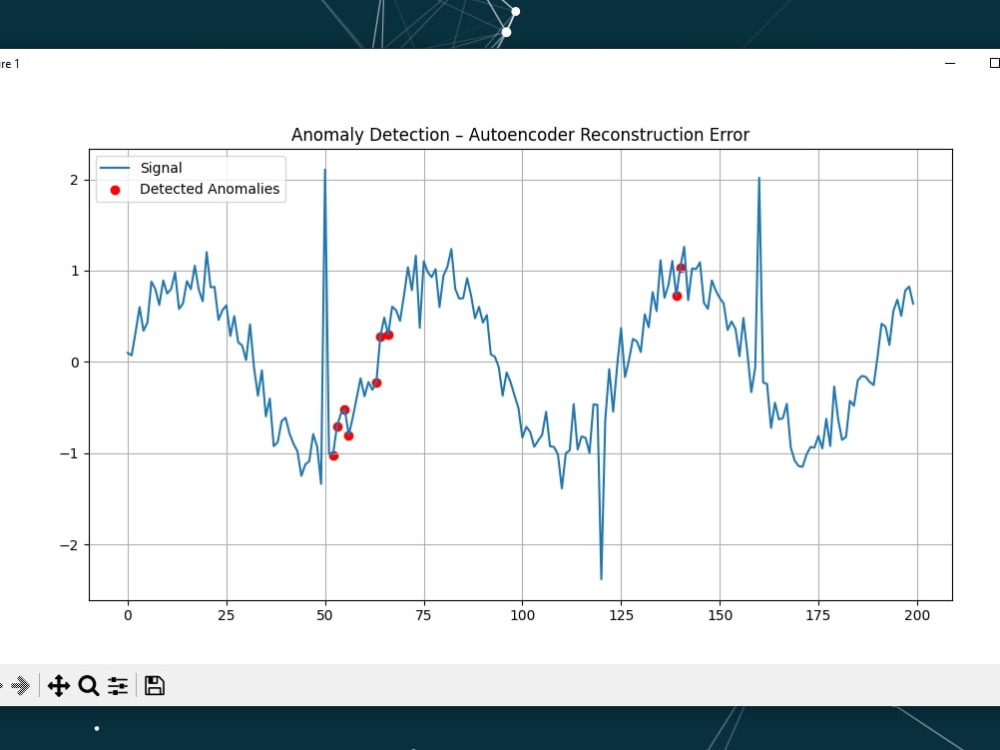Viewport: 1000px width, 750px height.
Task: Click the x-axis tick label 75
Action: click(x=423, y=615)
